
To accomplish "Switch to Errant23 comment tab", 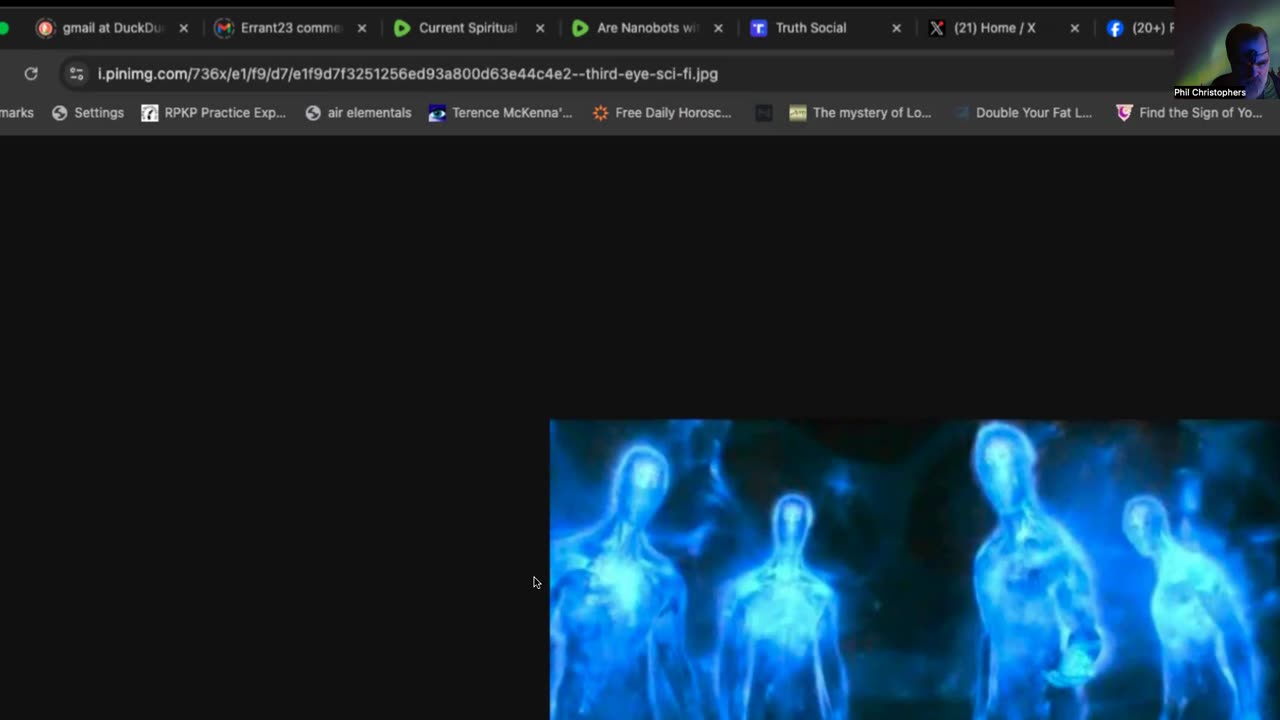I will point(291,28).
